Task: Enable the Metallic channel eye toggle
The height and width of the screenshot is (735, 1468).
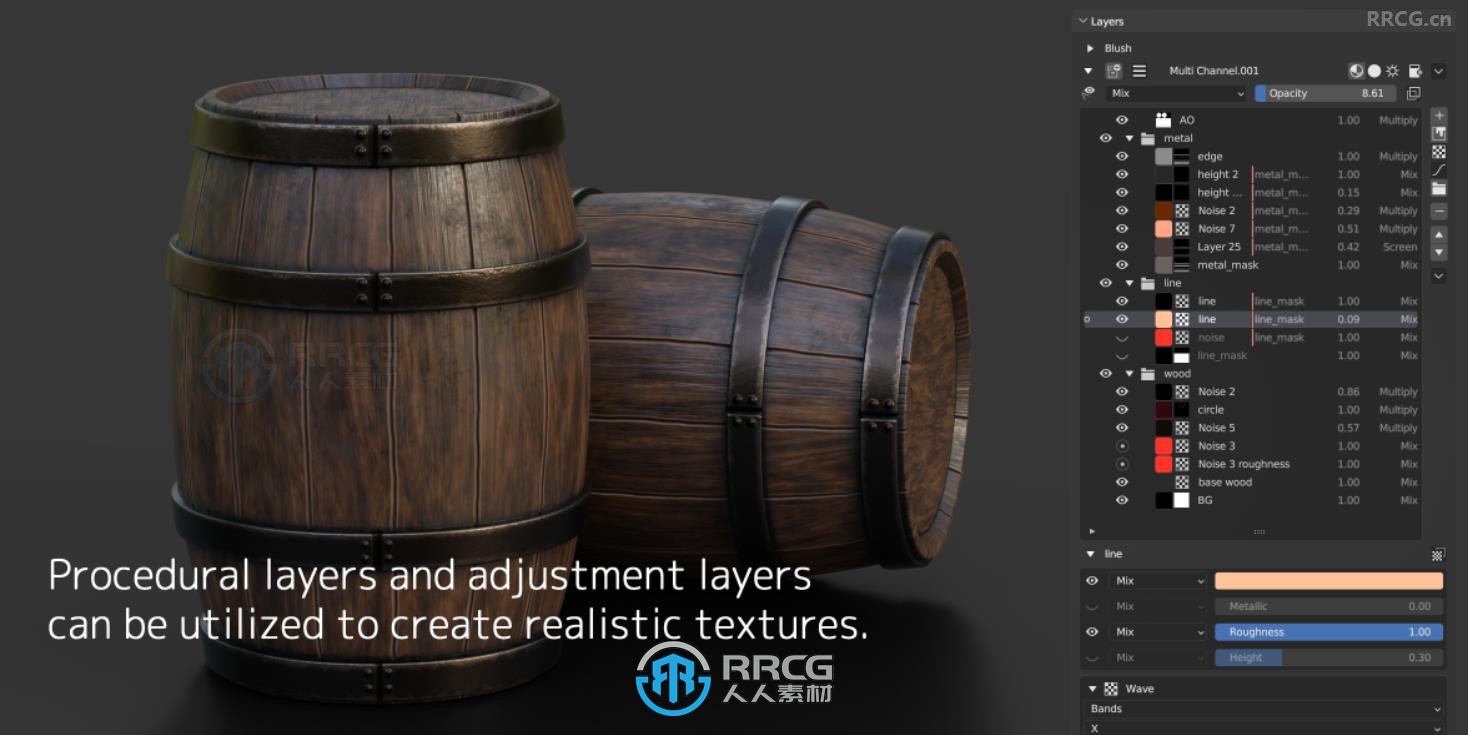Action: 1092,606
